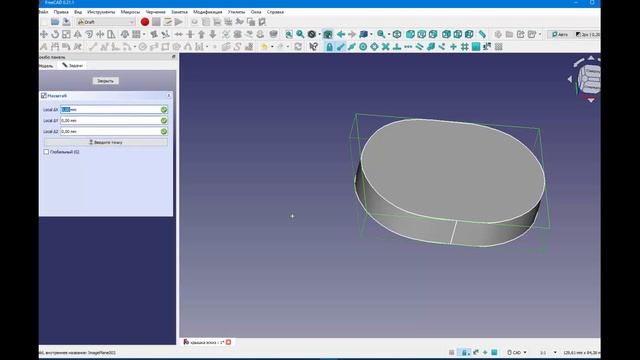
Task: Select the Draft line tool icon
Action: tap(93, 47)
